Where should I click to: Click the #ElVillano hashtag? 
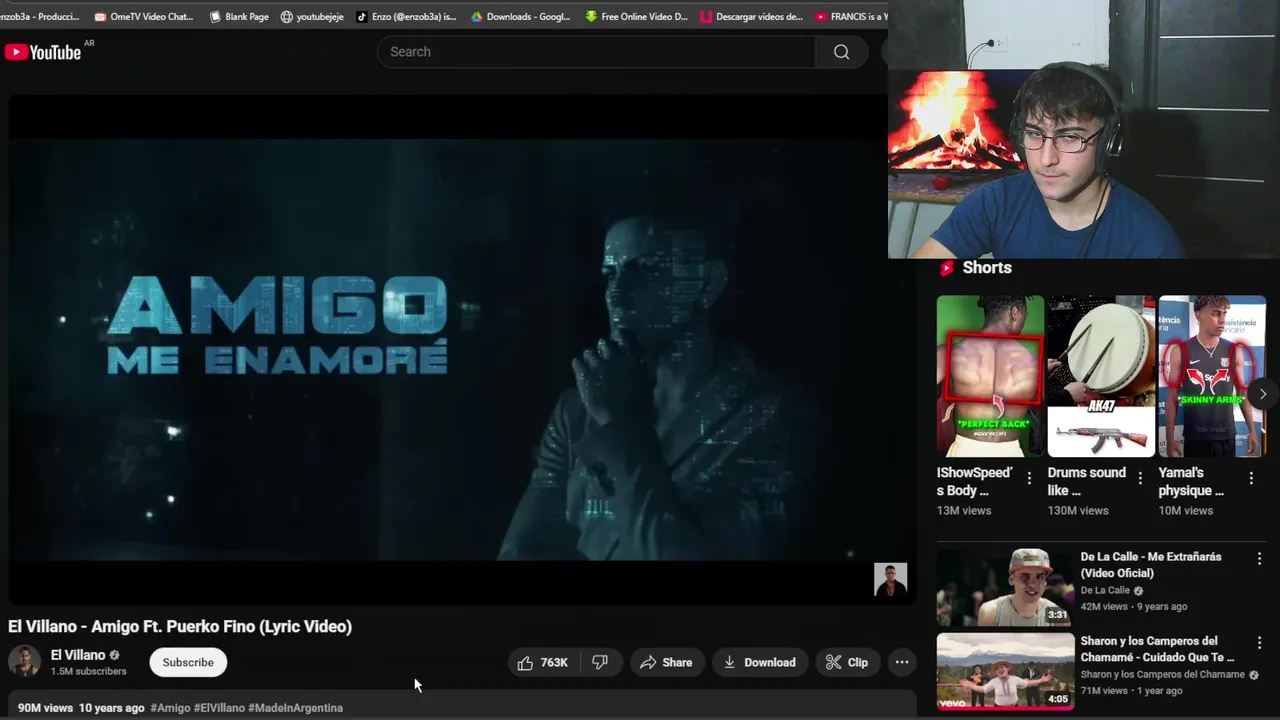click(x=219, y=708)
